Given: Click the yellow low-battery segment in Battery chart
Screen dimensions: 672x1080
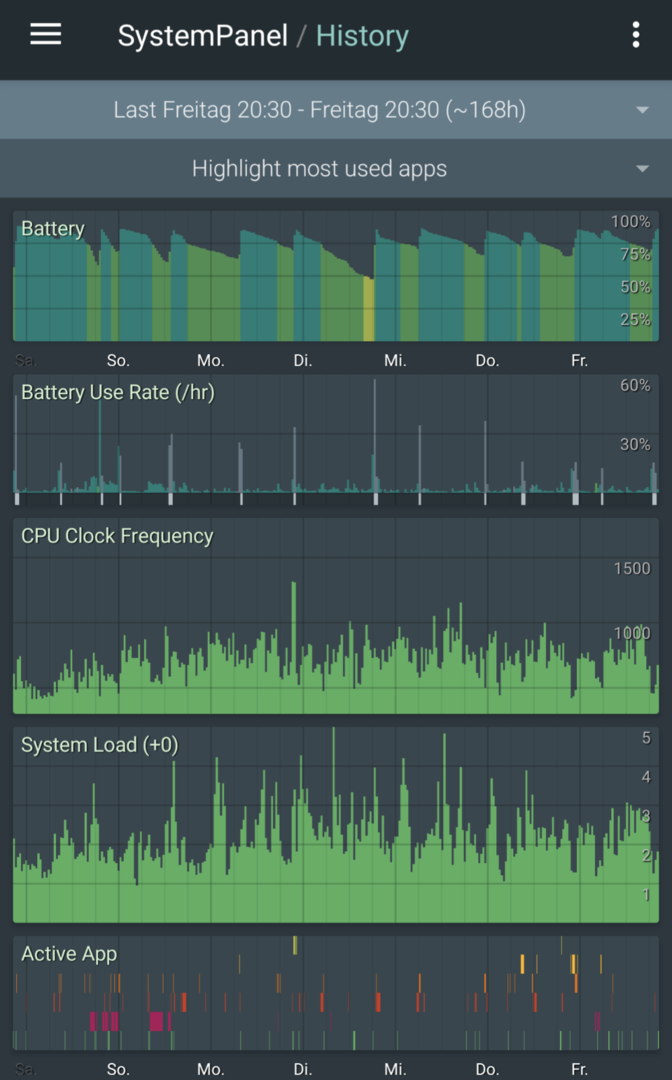Looking at the screenshot, I should click(368, 310).
